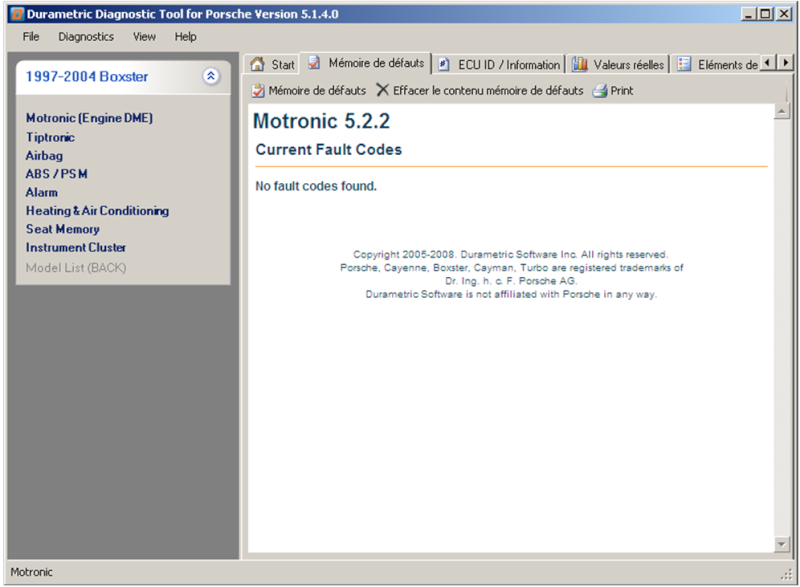800x587 pixels.
Task: Click the Print printer icon
Action: tap(600, 91)
